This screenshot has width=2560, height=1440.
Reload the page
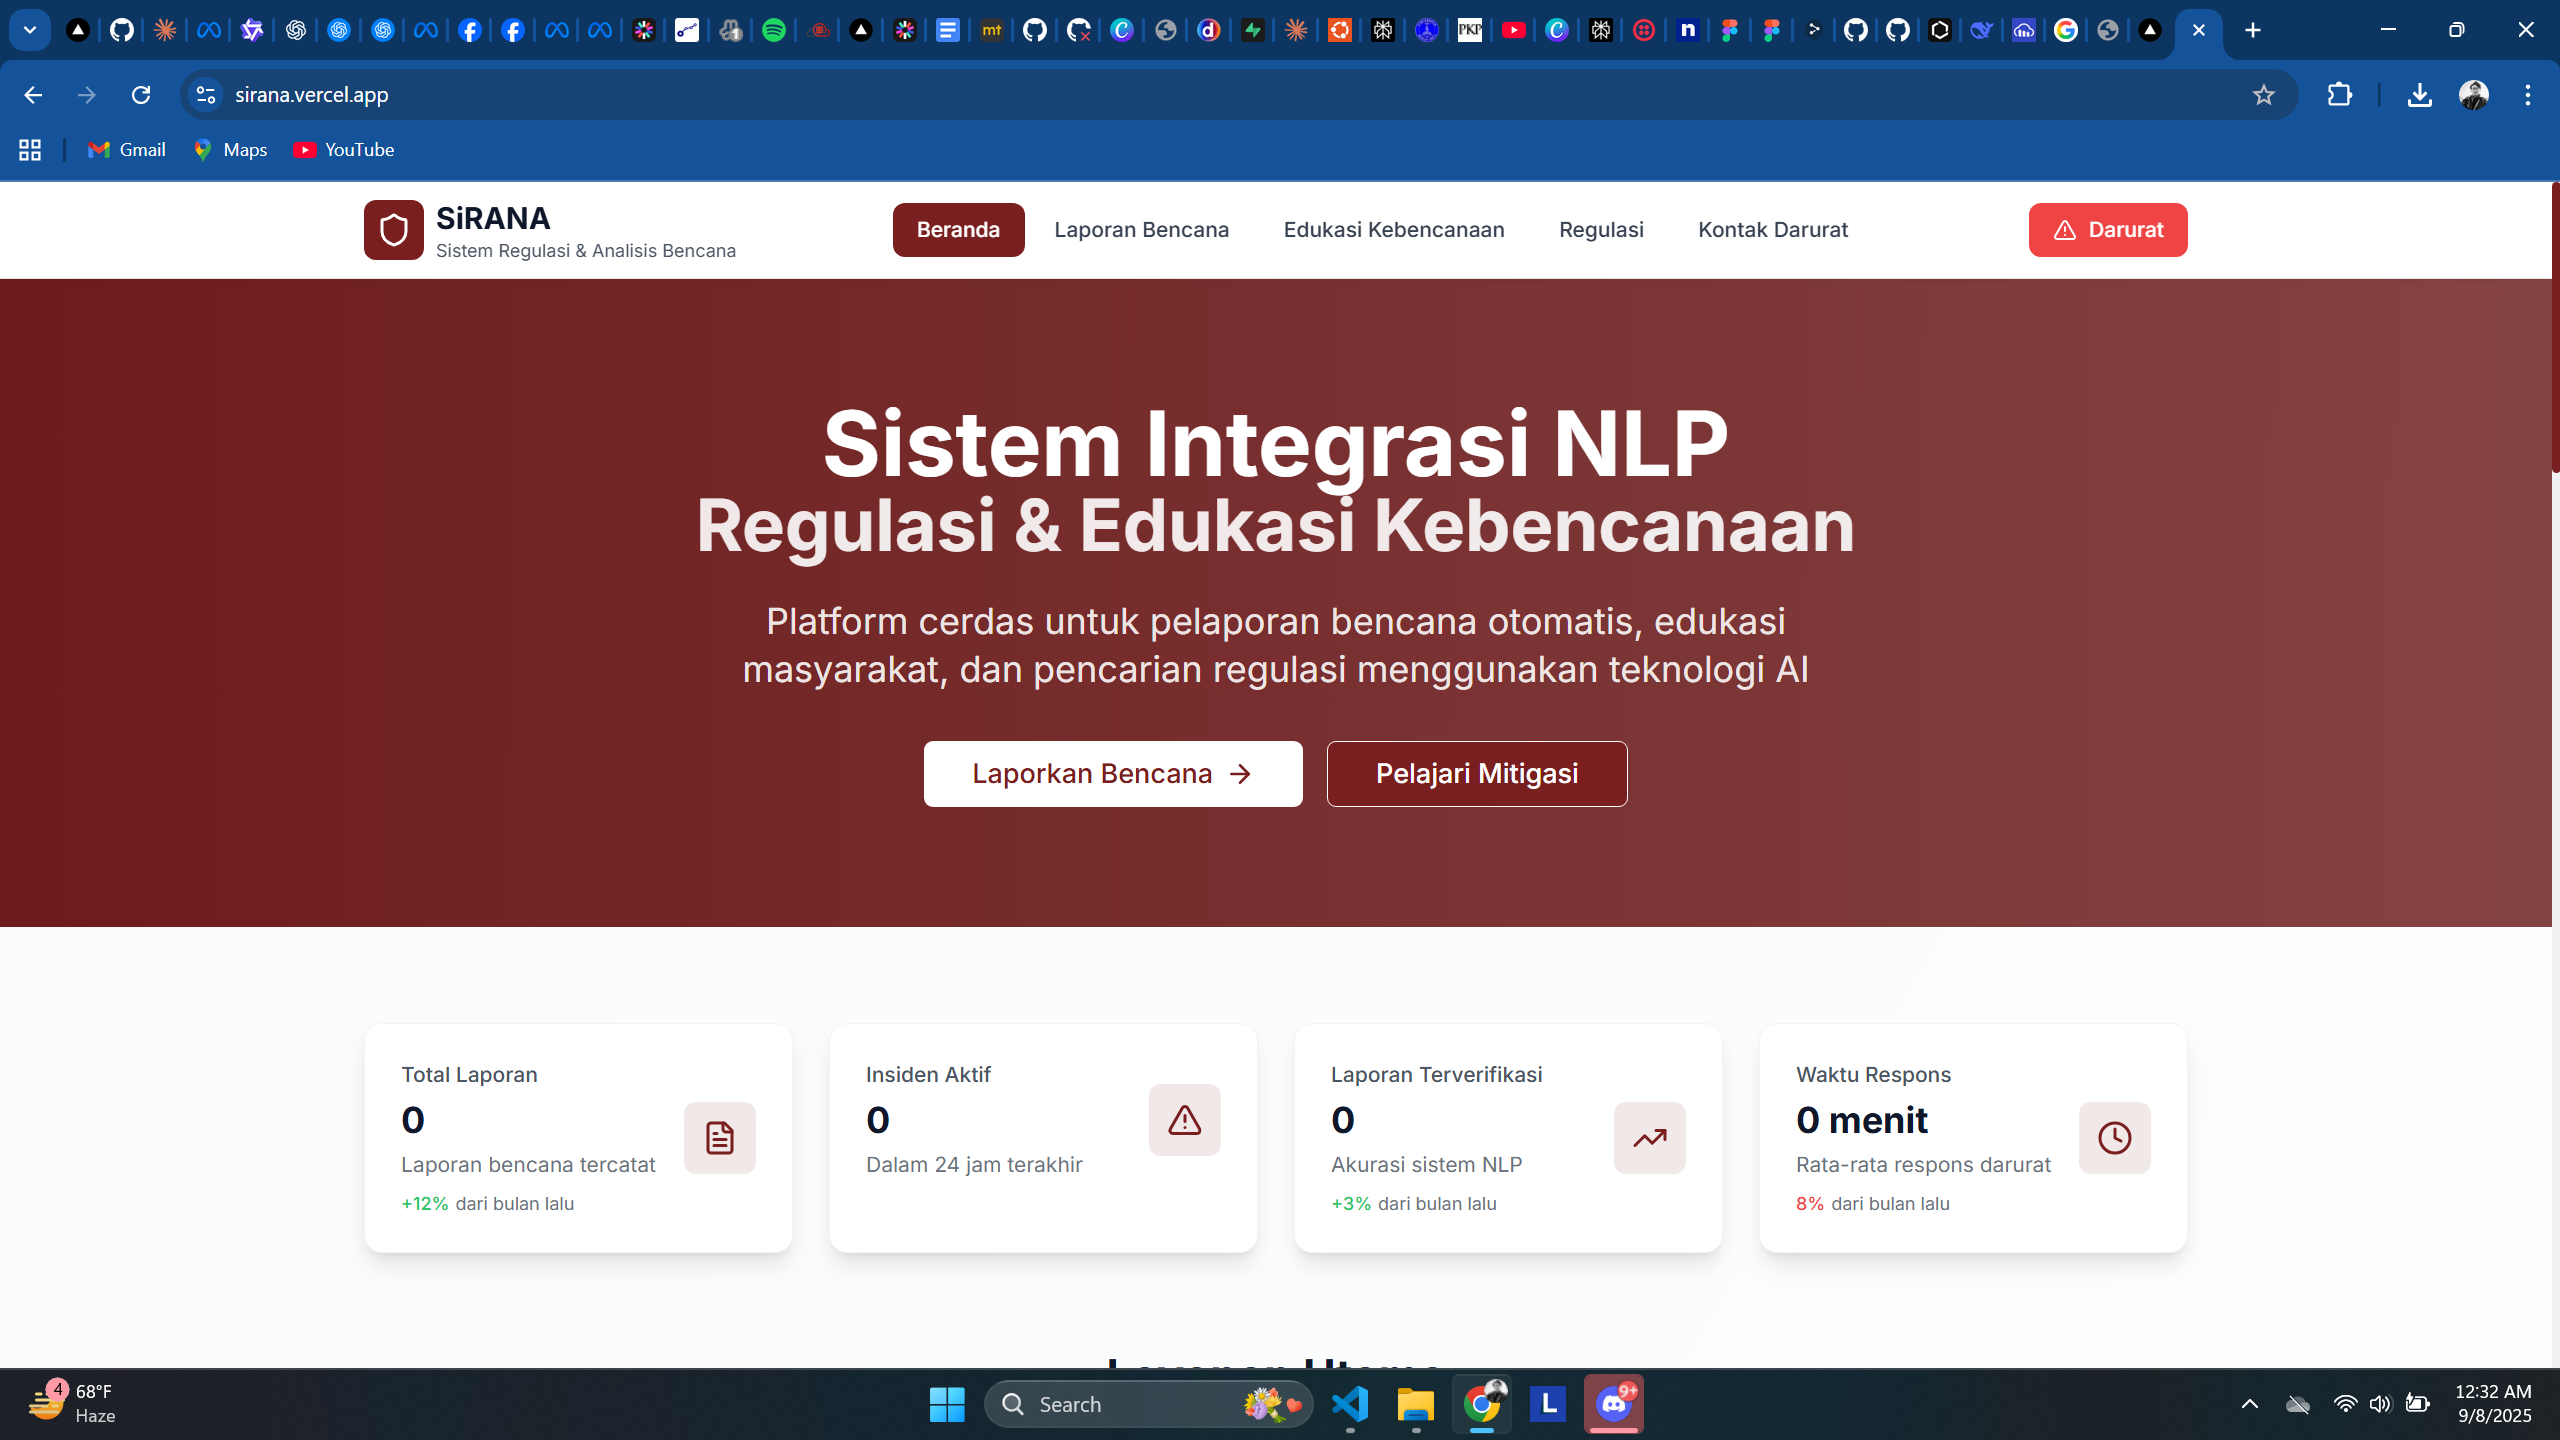pos(141,95)
